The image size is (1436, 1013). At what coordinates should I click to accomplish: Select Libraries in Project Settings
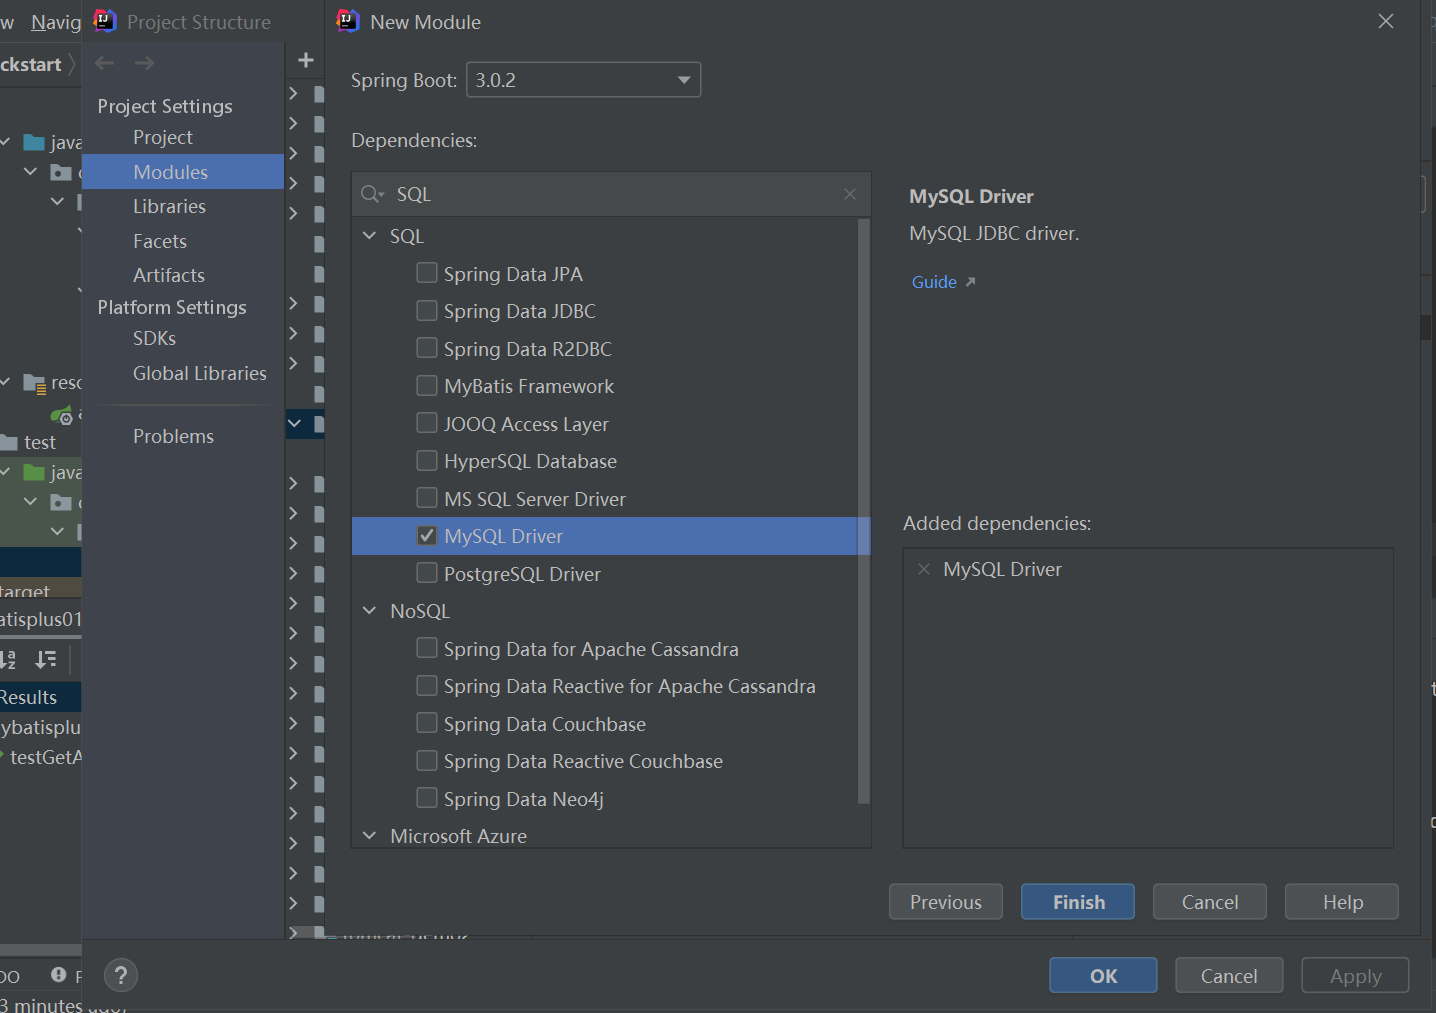pyautogui.click(x=169, y=206)
